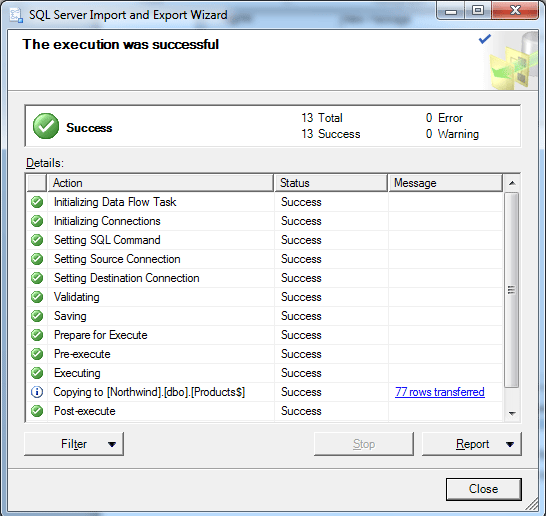546x516 pixels.
Task: Click green check icon beside Setting Source Connection
Action: 37,259
